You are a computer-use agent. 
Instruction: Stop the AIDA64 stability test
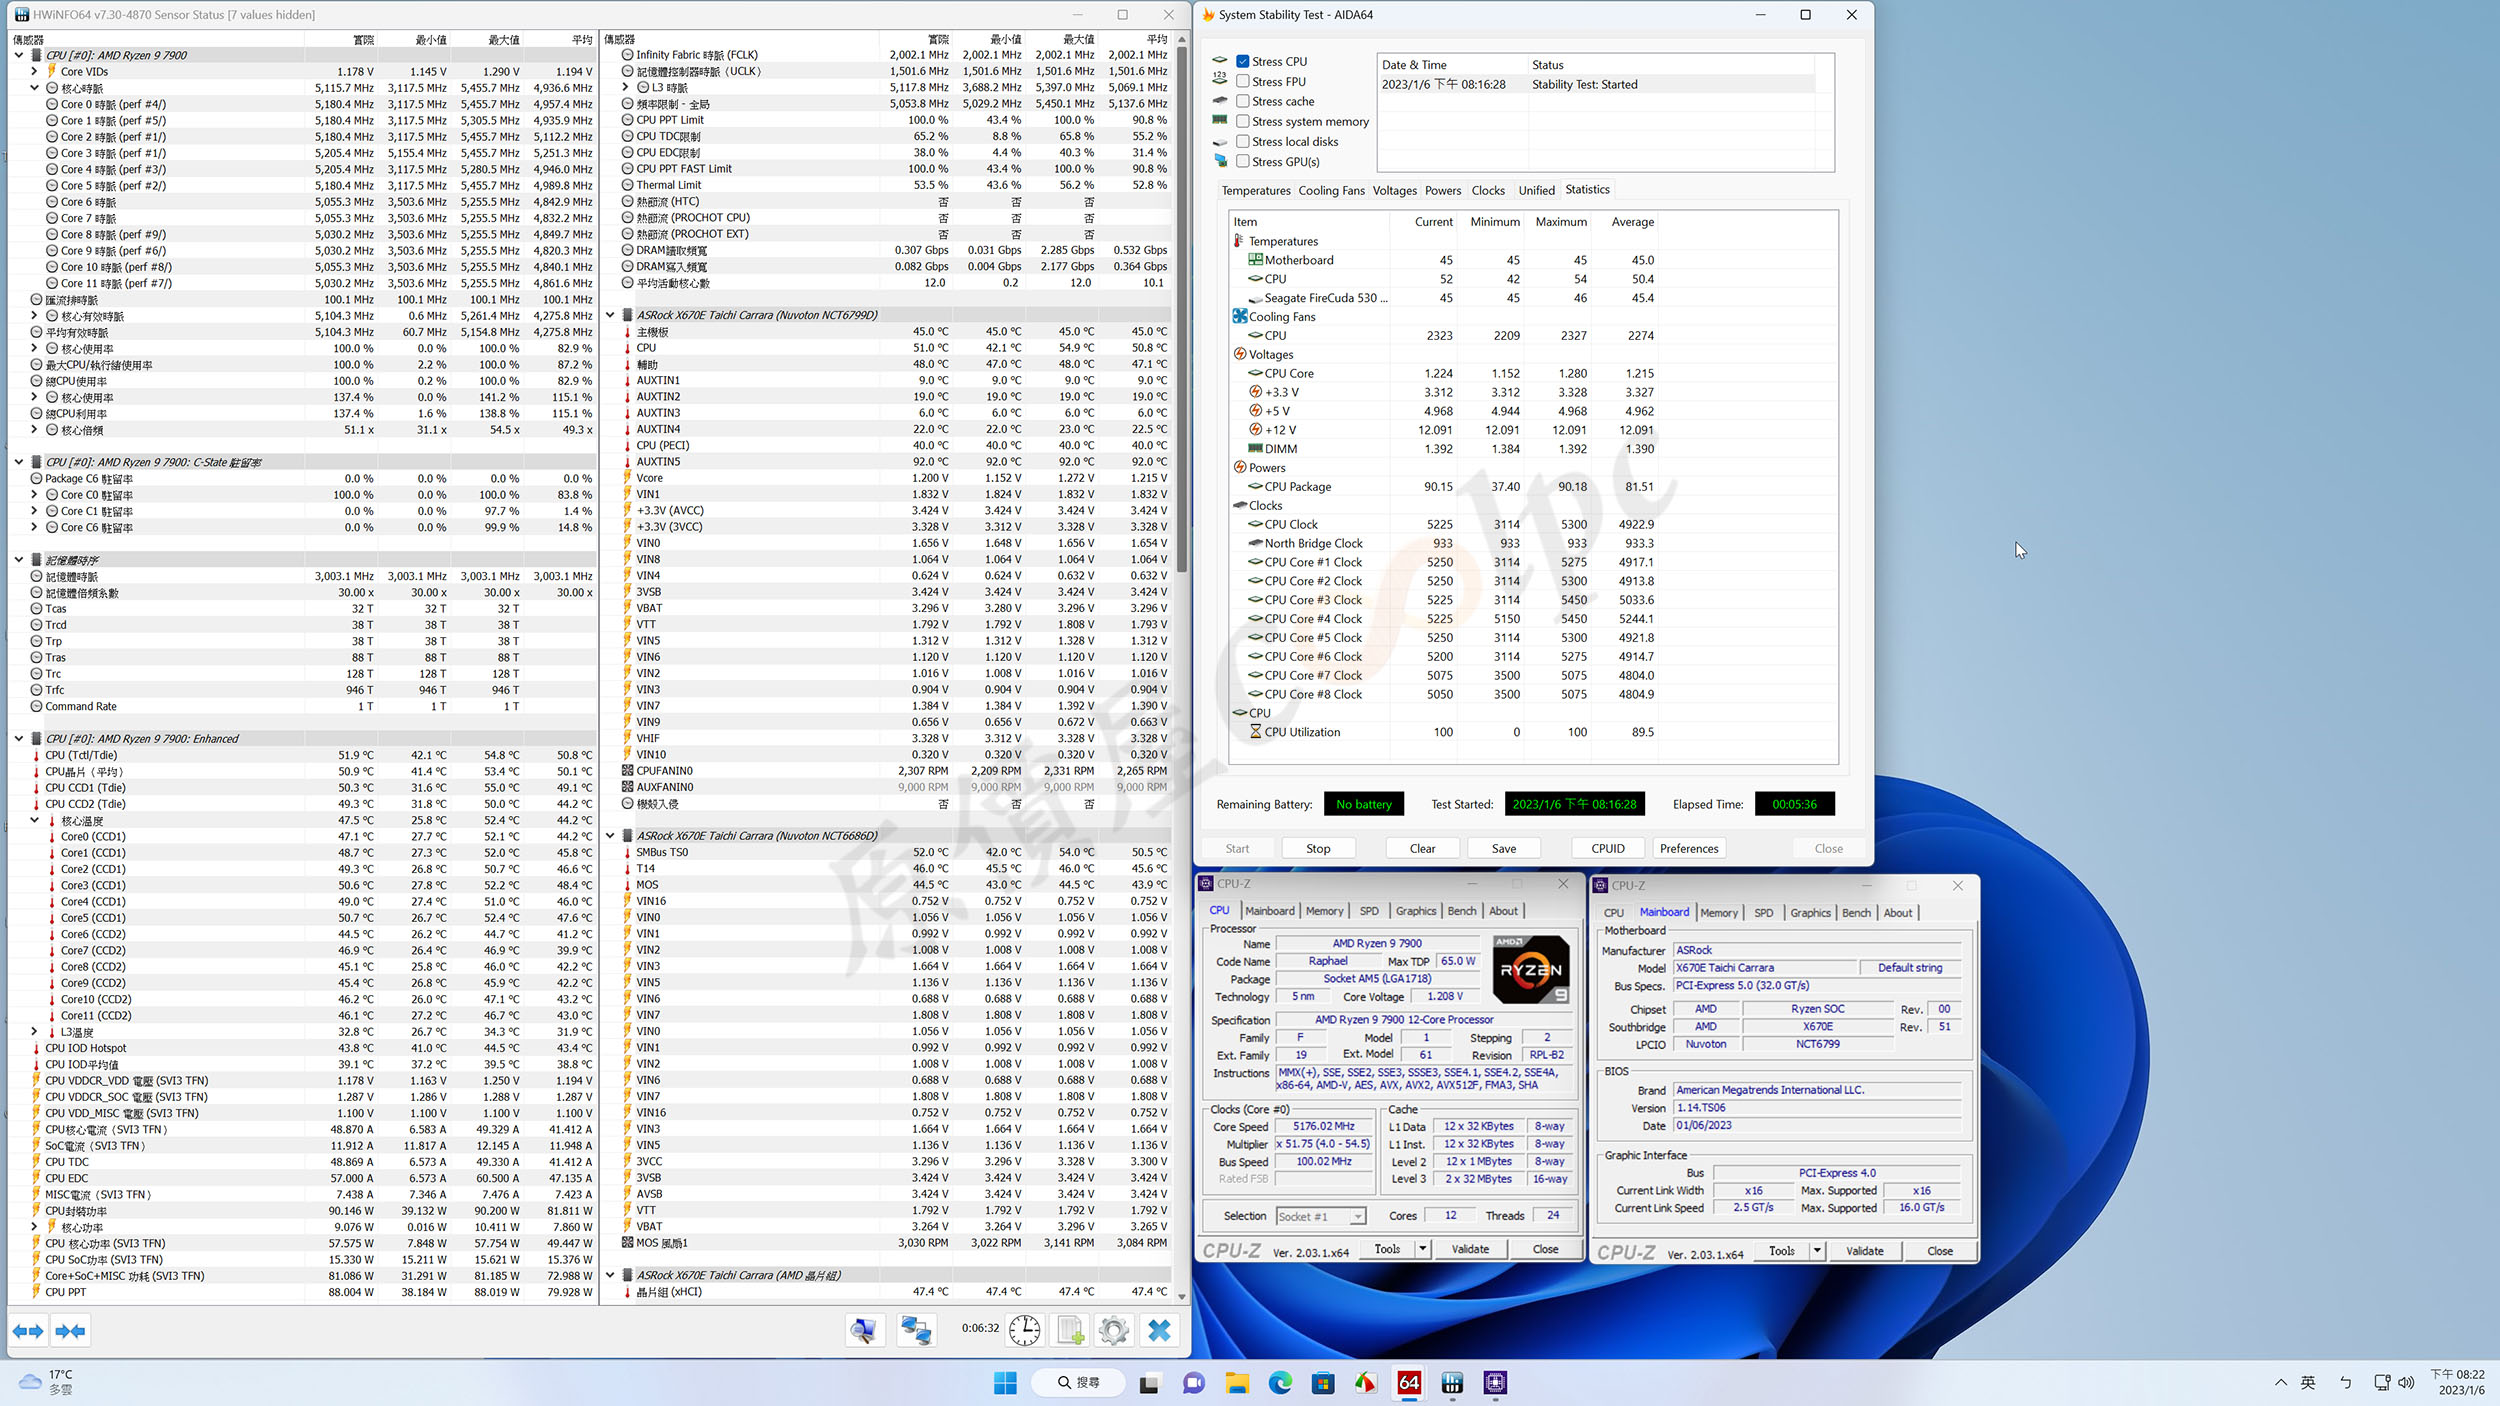pyautogui.click(x=1318, y=849)
